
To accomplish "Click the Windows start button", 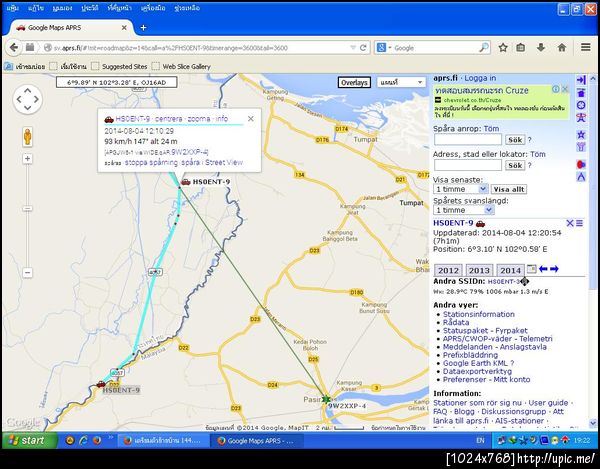I will point(30,440).
